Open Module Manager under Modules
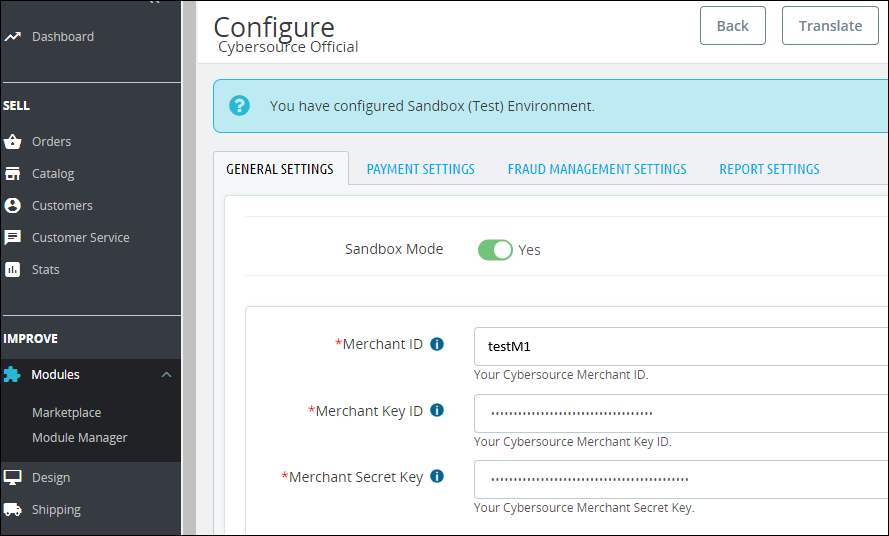The image size is (889, 536). [x=79, y=437]
